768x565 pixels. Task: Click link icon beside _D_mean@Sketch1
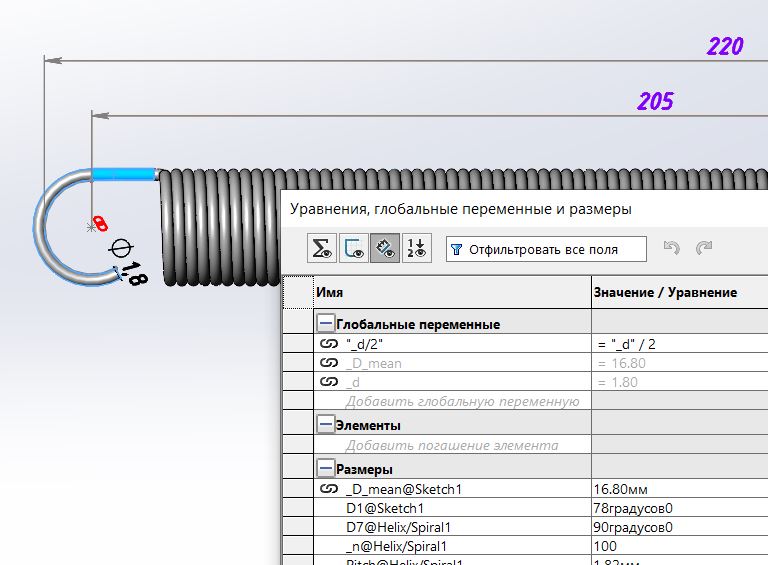click(x=329, y=489)
